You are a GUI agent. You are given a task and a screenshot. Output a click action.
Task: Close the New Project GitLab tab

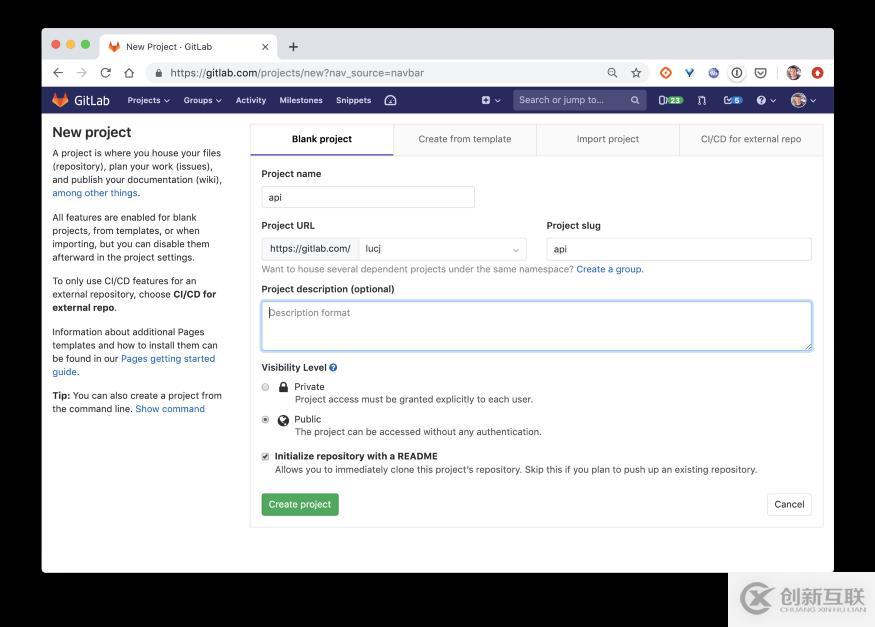[265, 47]
